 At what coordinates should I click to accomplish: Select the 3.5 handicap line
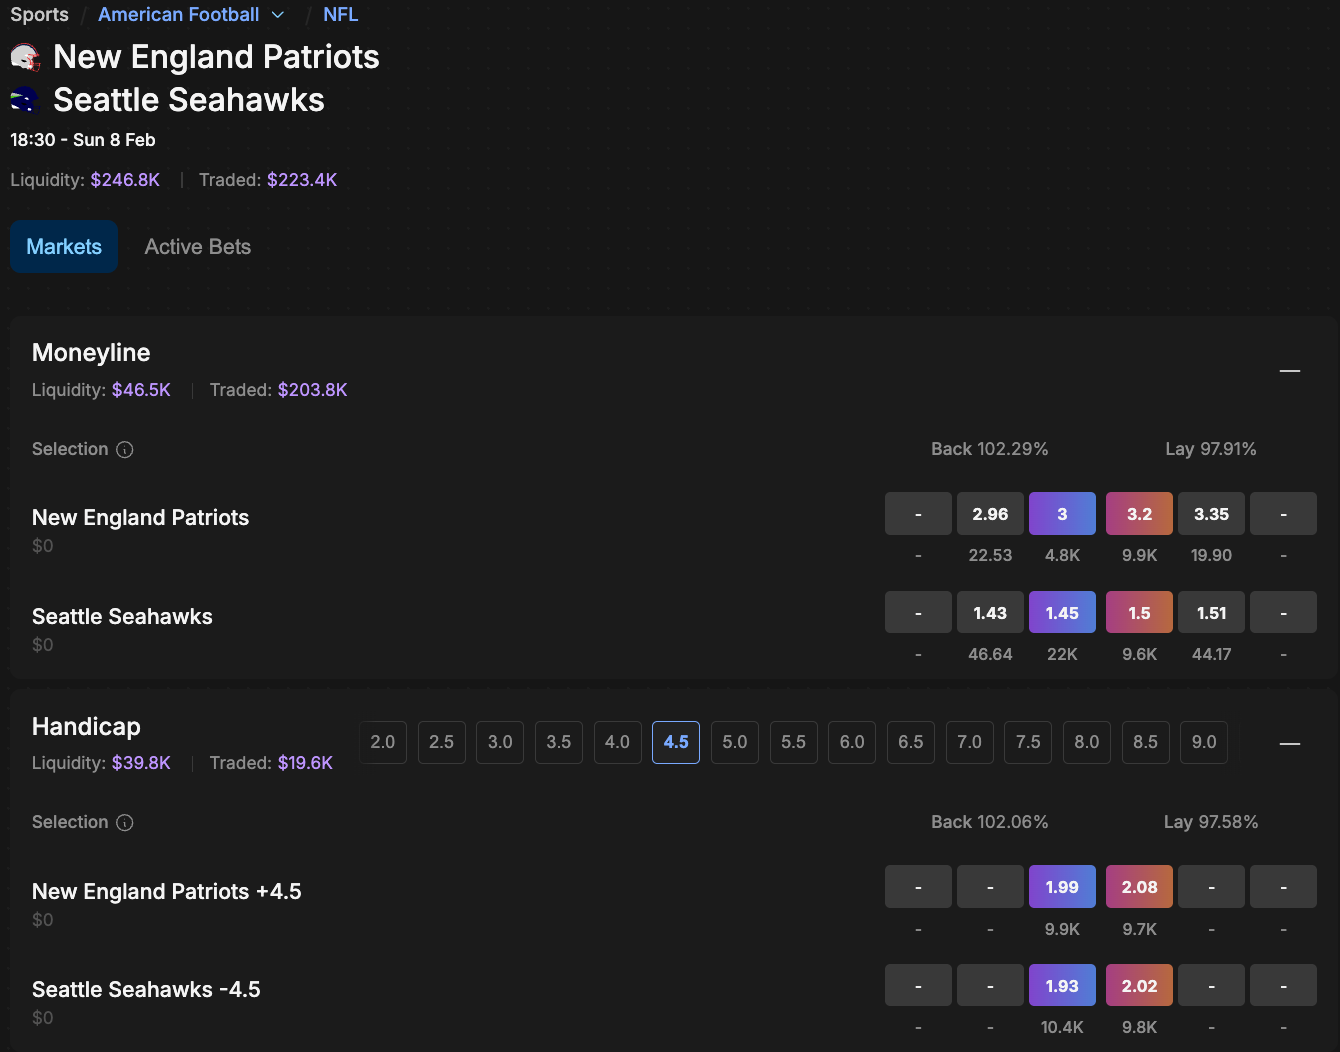(x=559, y=742)
